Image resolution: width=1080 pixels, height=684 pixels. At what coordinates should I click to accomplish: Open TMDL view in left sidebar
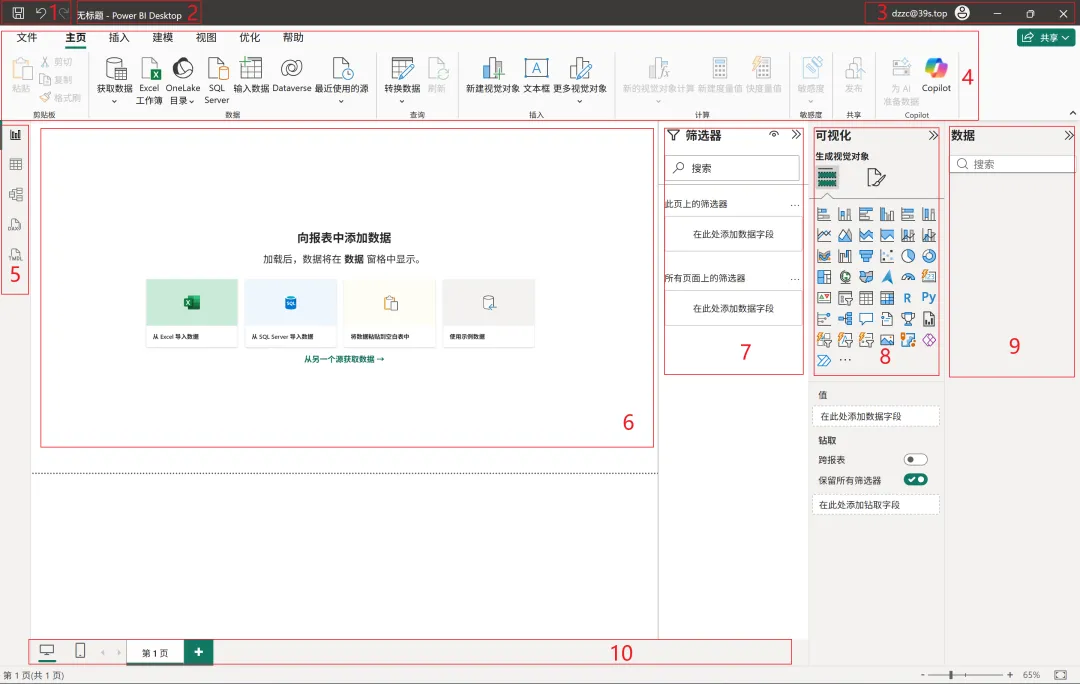(15, 254)
